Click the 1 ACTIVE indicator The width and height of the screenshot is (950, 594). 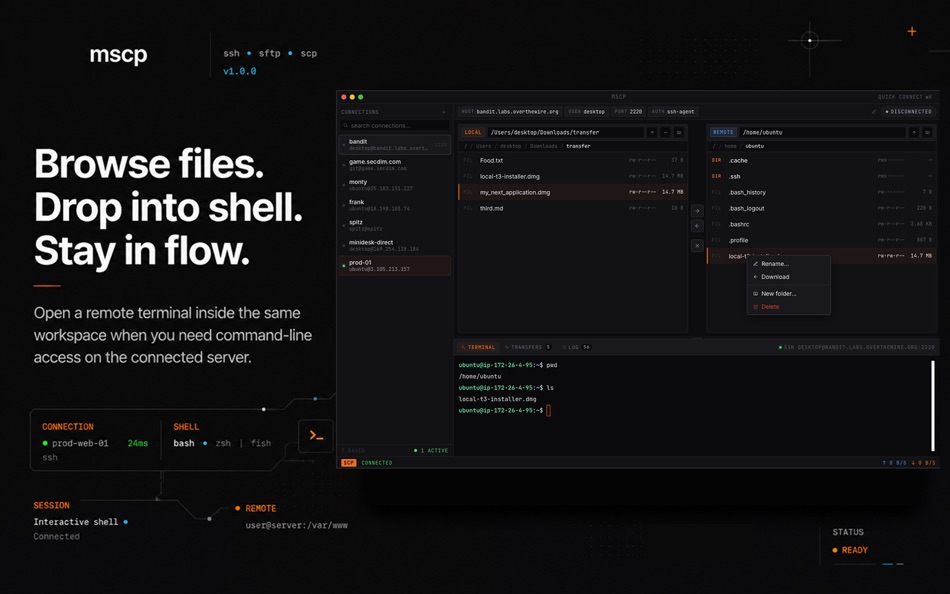[431, 450]
